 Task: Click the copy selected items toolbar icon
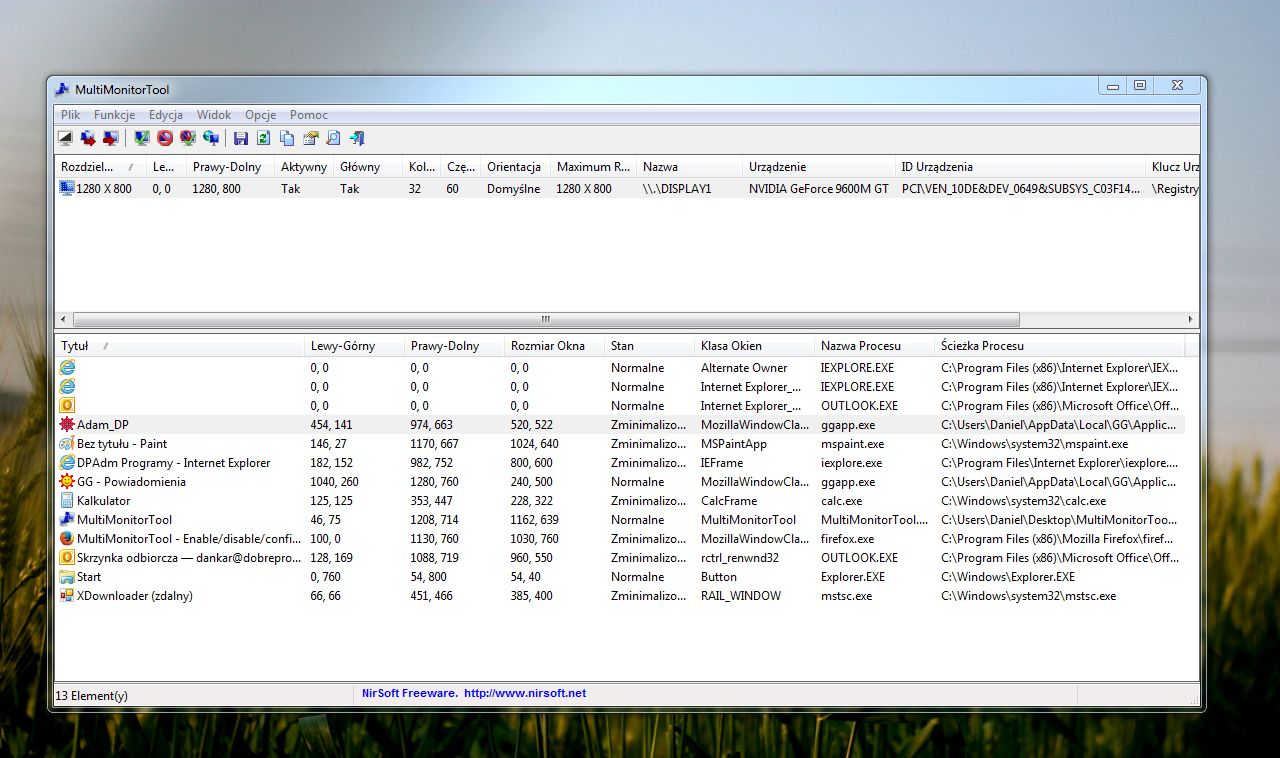pyautogui.click(x=287, y=138)
